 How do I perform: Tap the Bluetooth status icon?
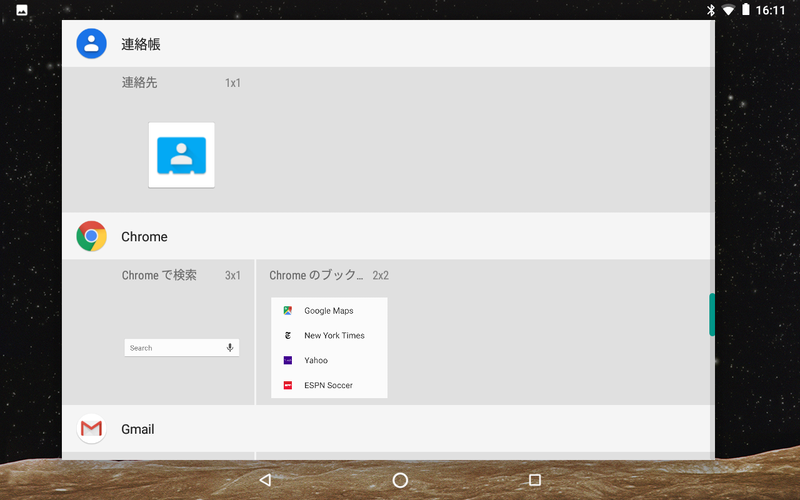click(711, 10)
